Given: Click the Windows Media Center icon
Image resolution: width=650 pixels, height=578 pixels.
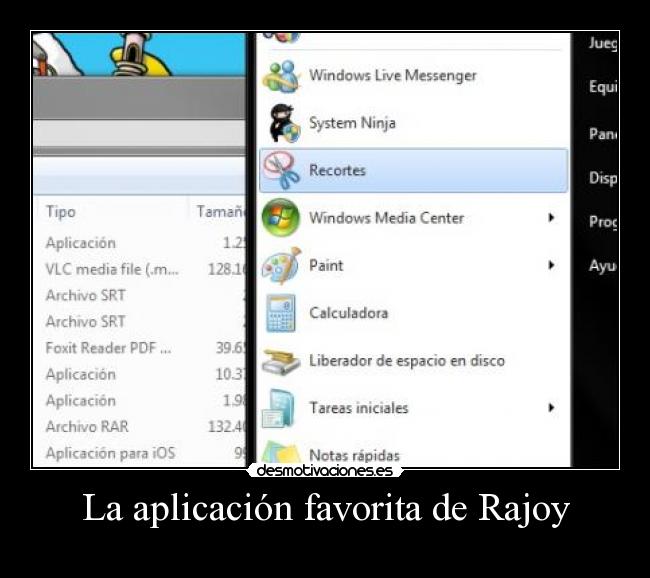Looking at the screenshot, I should [x=281, y=218].
